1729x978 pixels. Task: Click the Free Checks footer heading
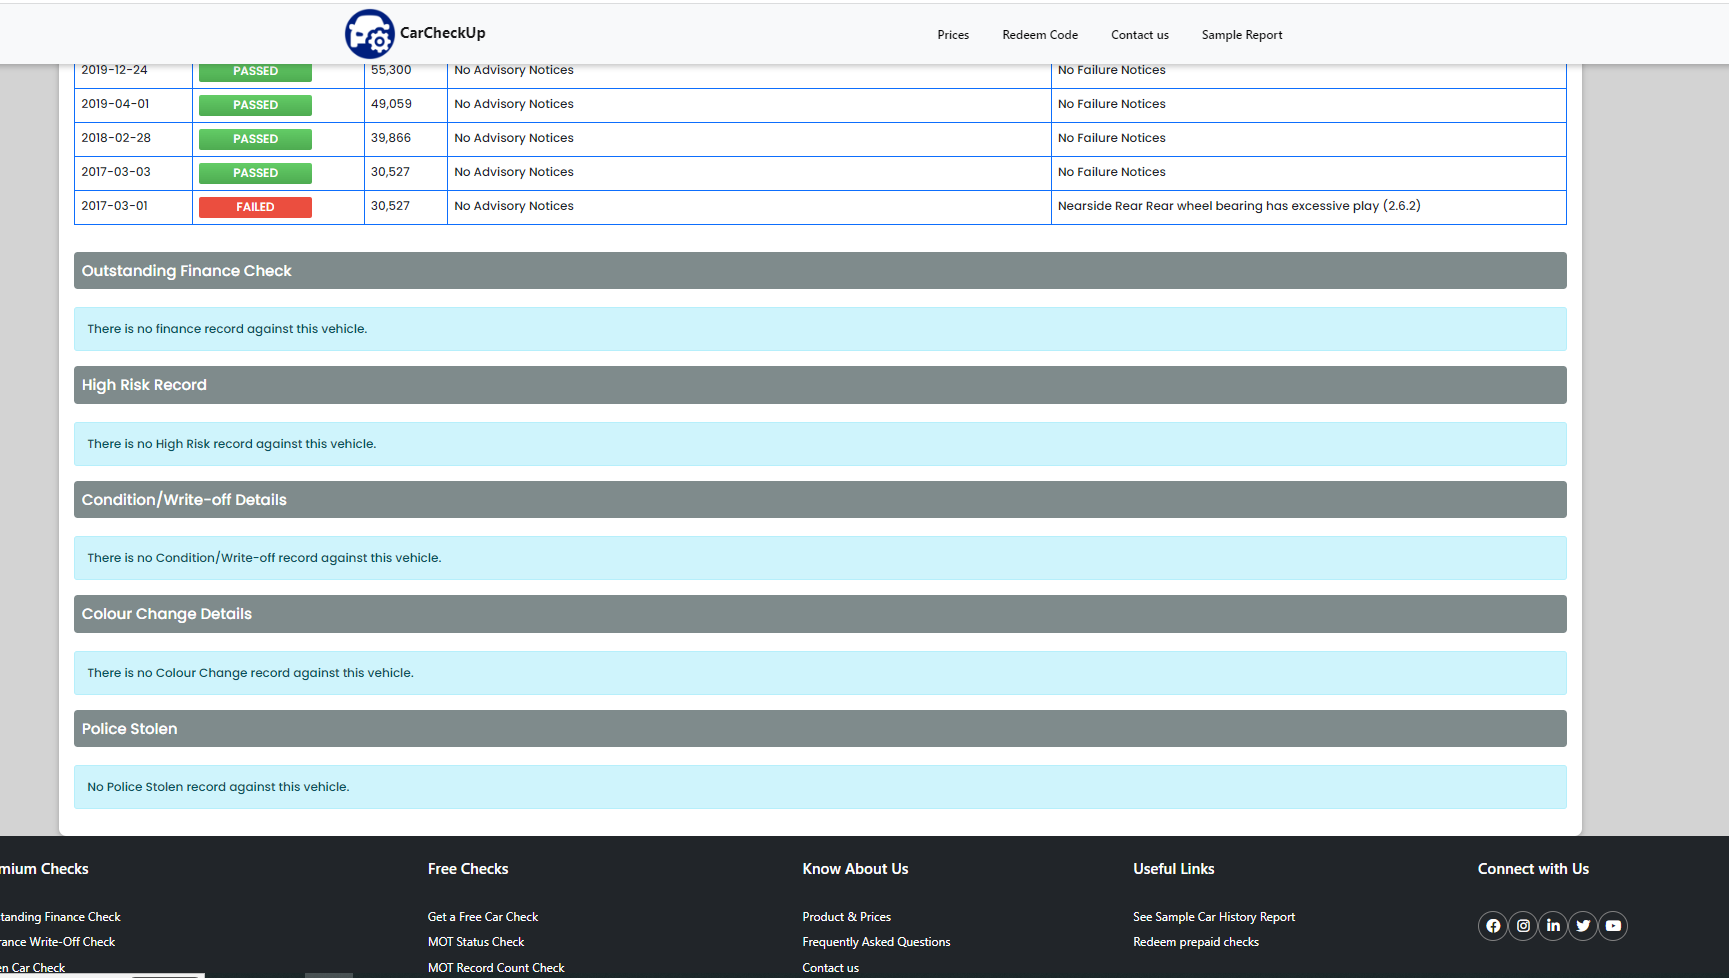click(468, 869)
